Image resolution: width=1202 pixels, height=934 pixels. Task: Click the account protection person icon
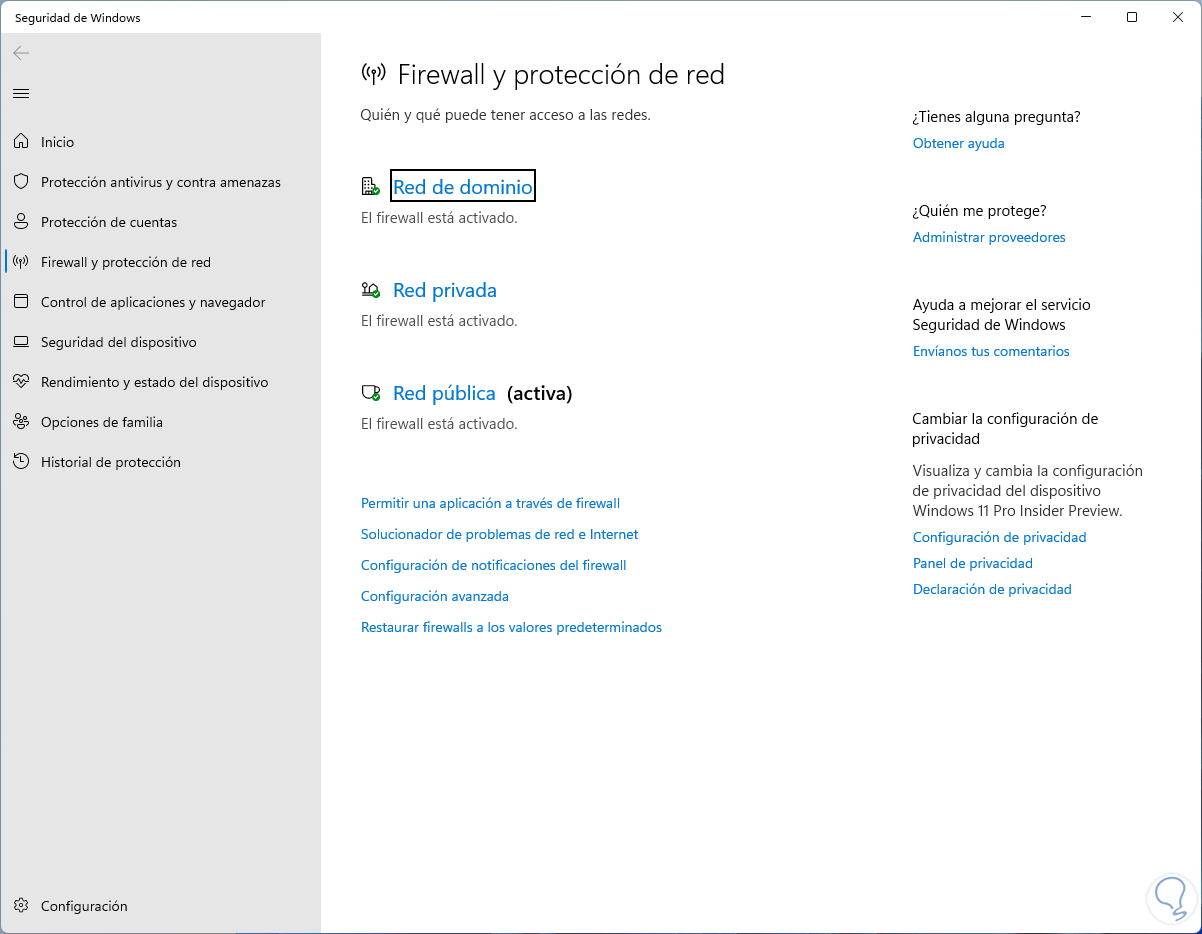[21, 222]
